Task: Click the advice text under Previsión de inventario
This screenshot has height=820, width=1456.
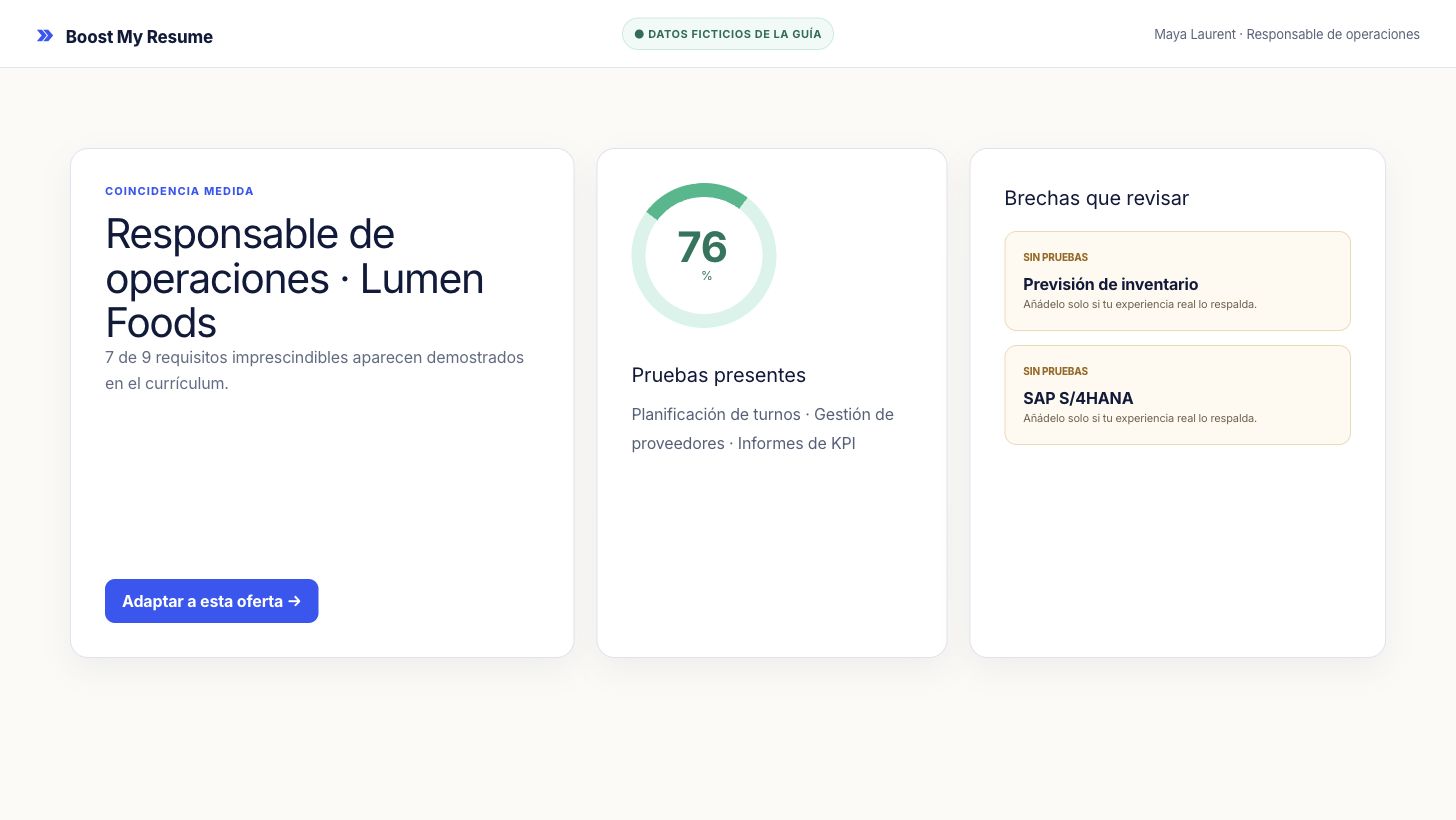Action: tap(1140, 304)
